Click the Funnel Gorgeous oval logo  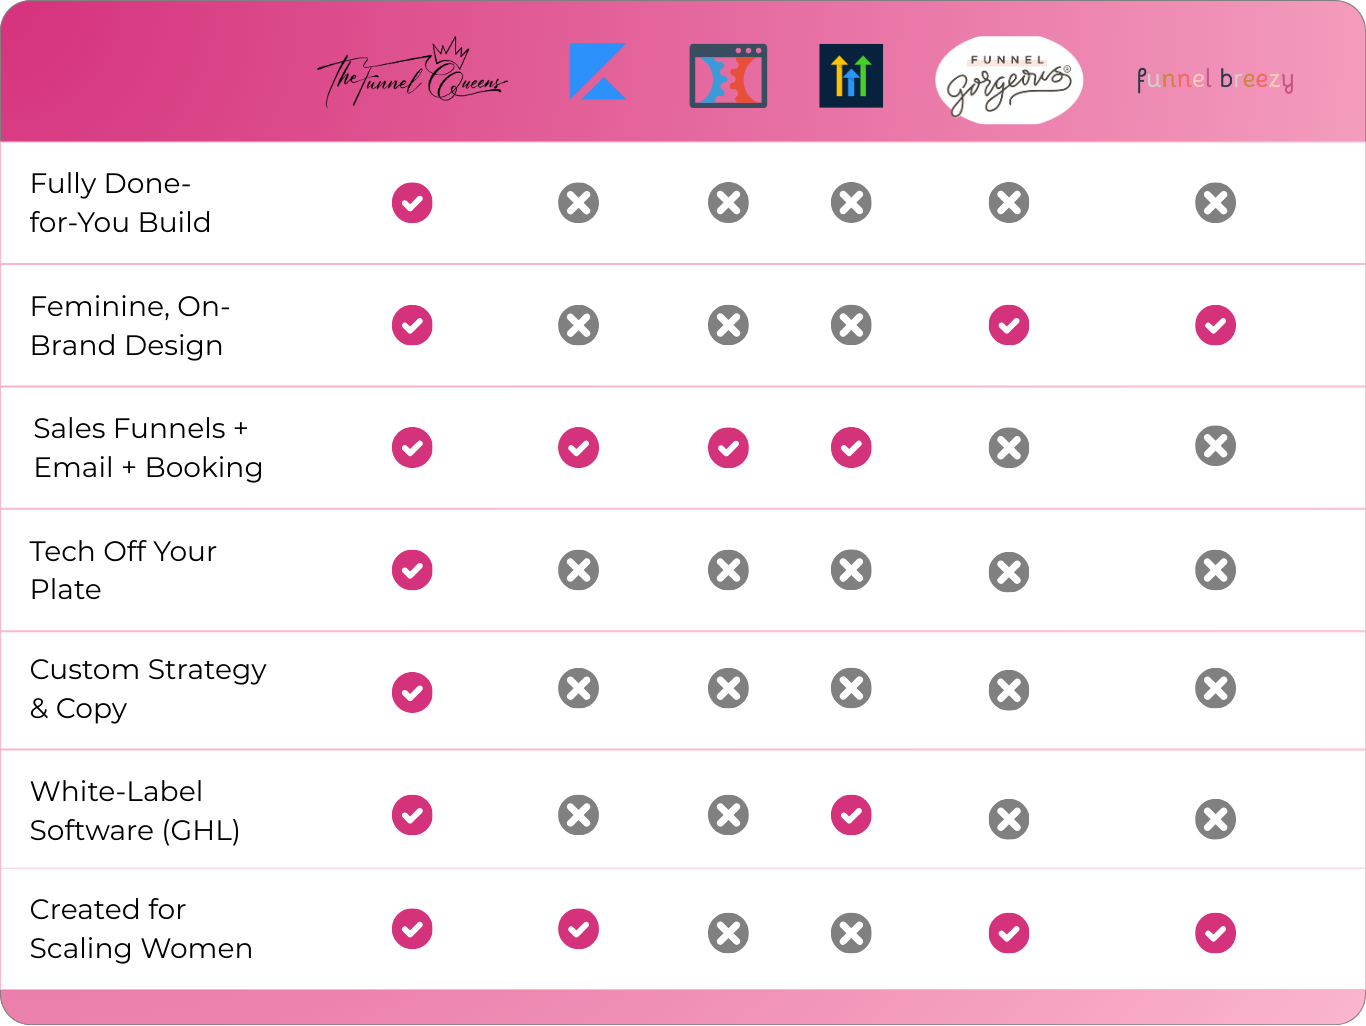click(x=1009, y=80)
